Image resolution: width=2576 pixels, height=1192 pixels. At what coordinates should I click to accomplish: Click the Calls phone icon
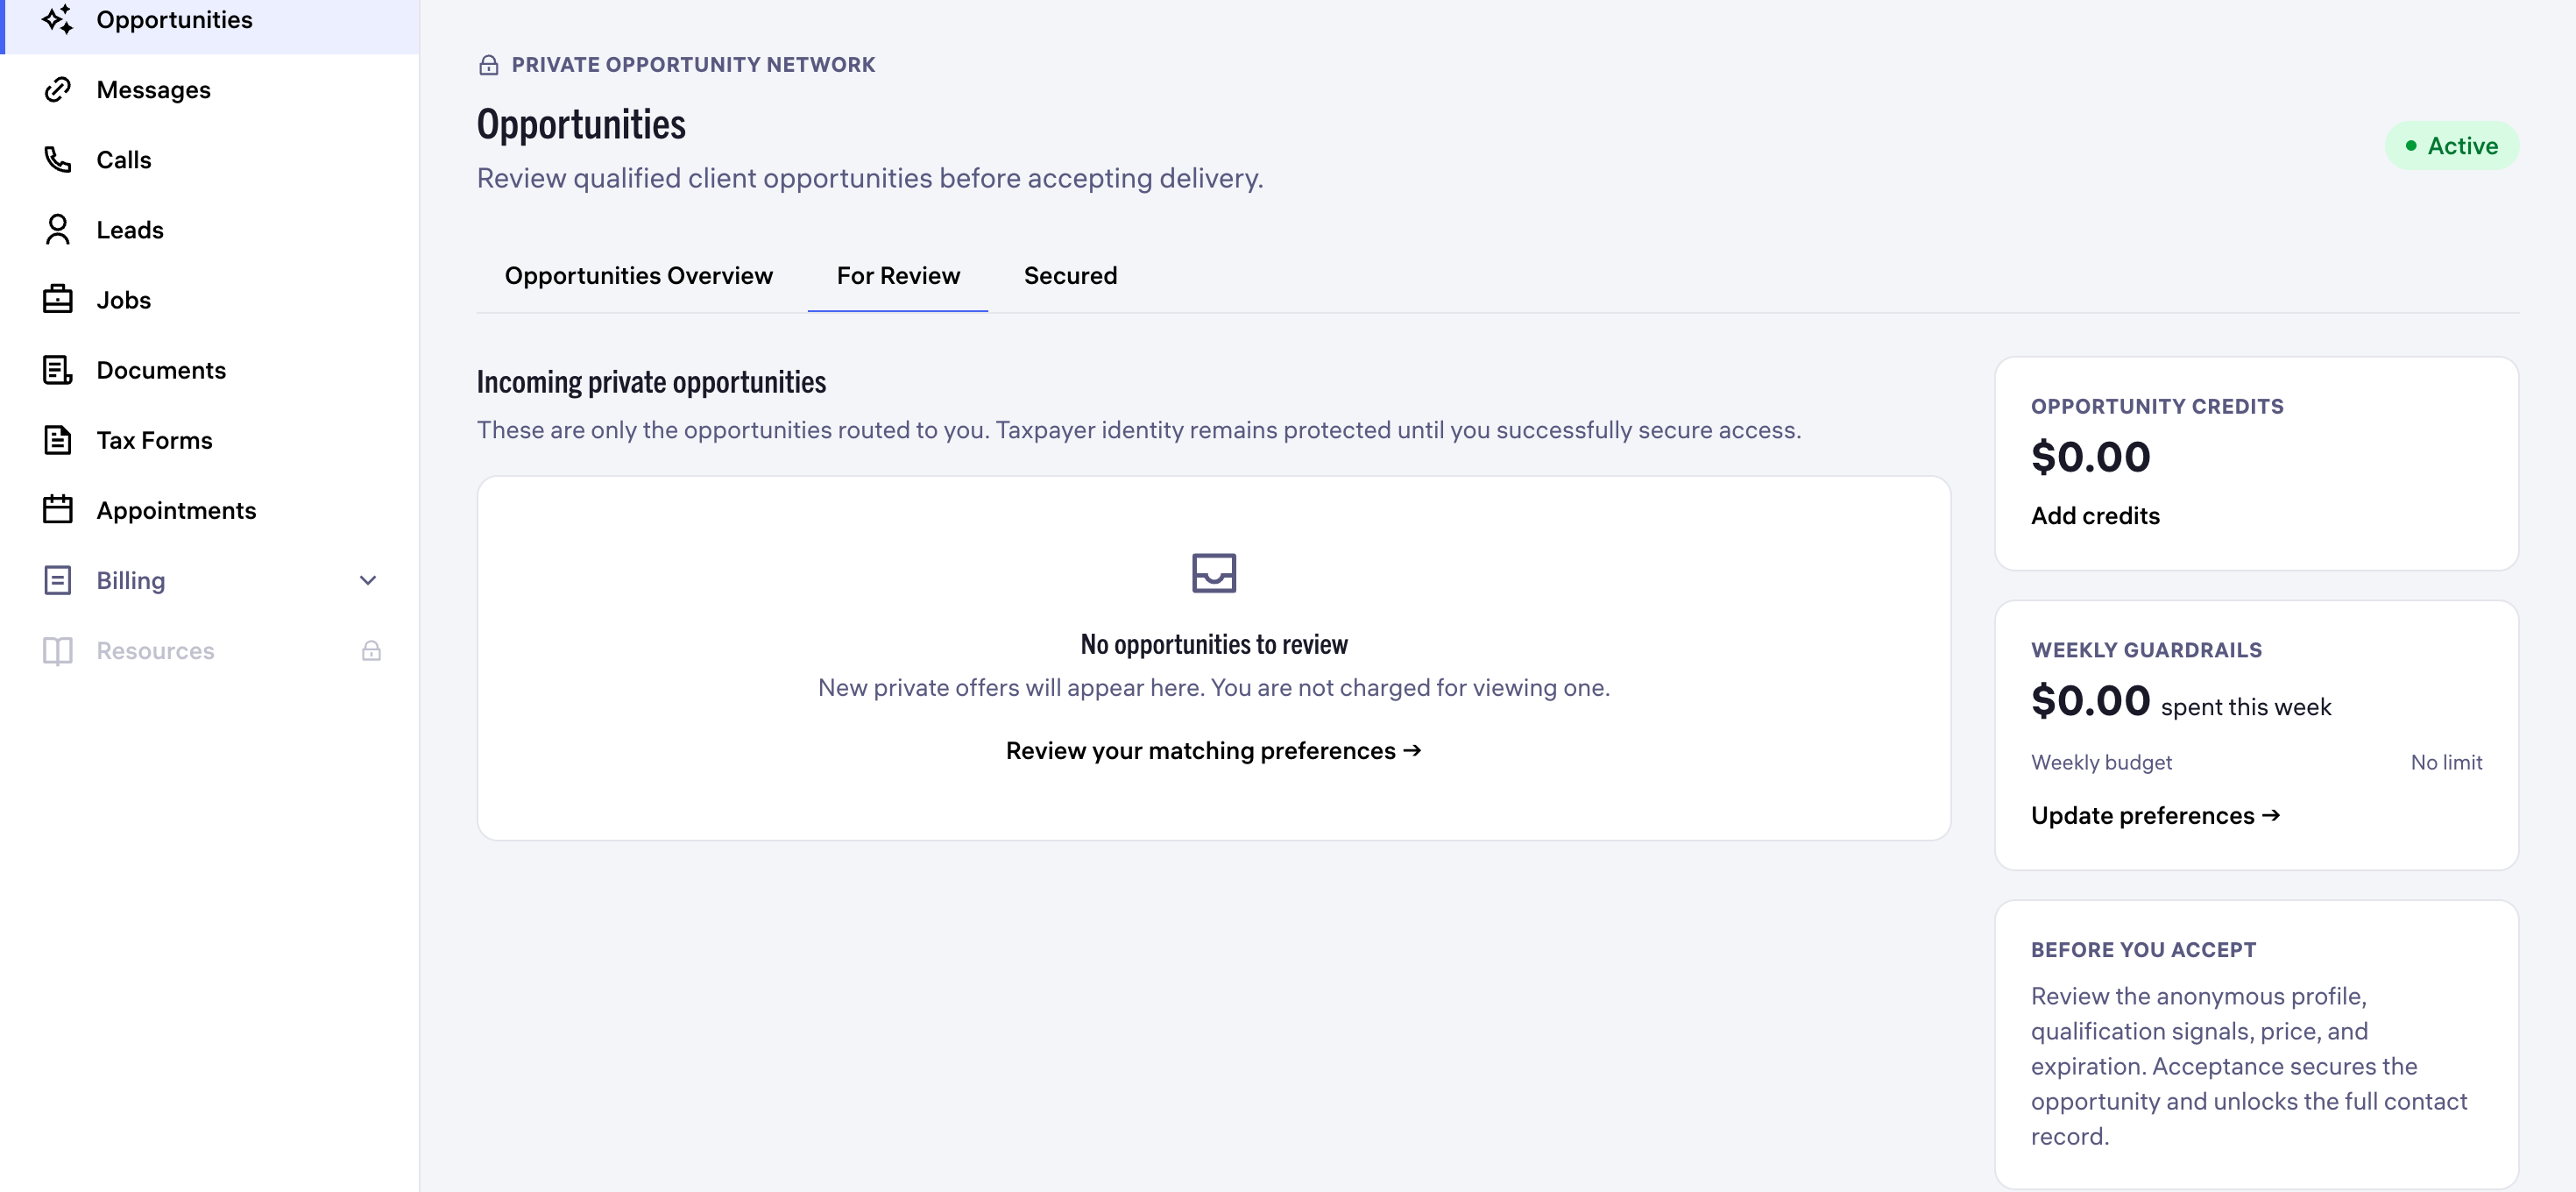tap(58, 160)
